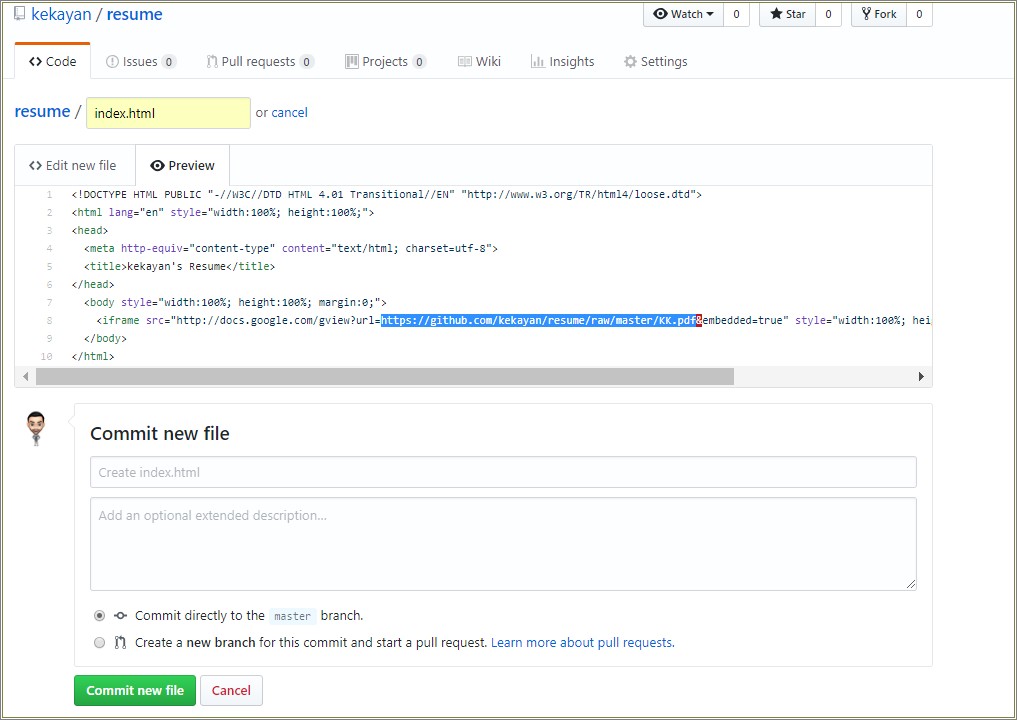Click the Issues exclamation icon

[x=114, y=61]
